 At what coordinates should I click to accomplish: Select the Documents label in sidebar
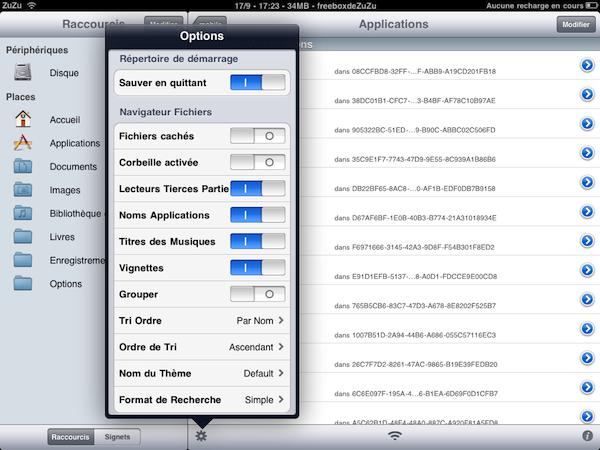pos(73,167)
